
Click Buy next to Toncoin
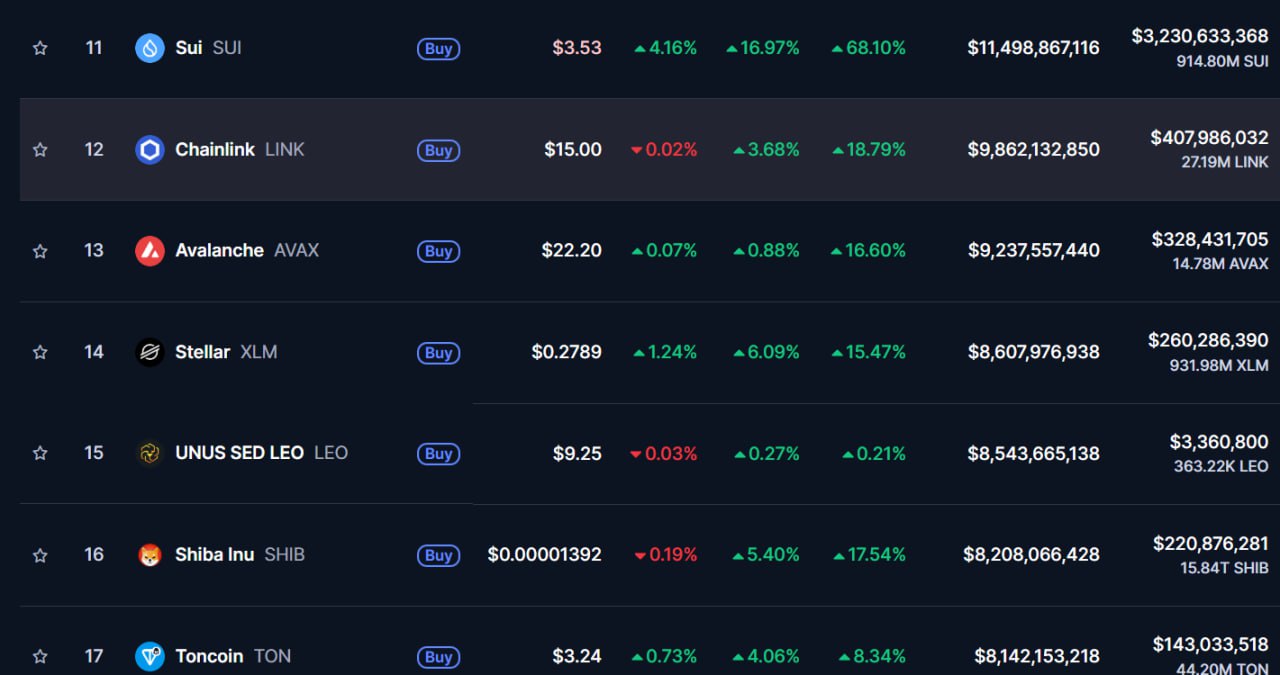[438, 657]
